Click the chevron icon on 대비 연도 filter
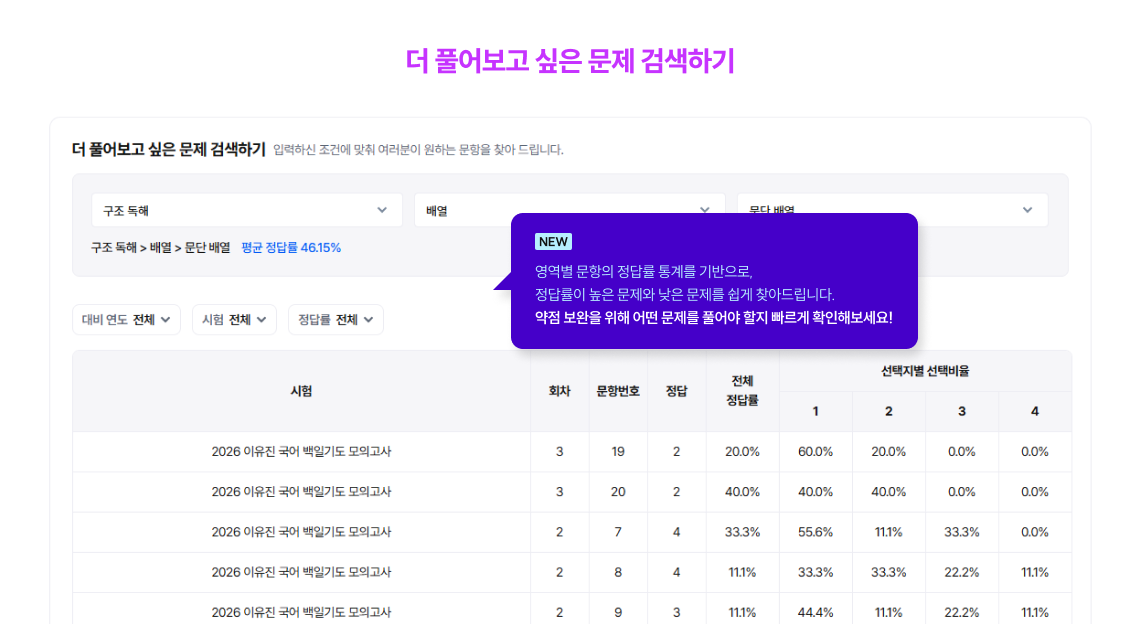 click(x=165, y=320)
